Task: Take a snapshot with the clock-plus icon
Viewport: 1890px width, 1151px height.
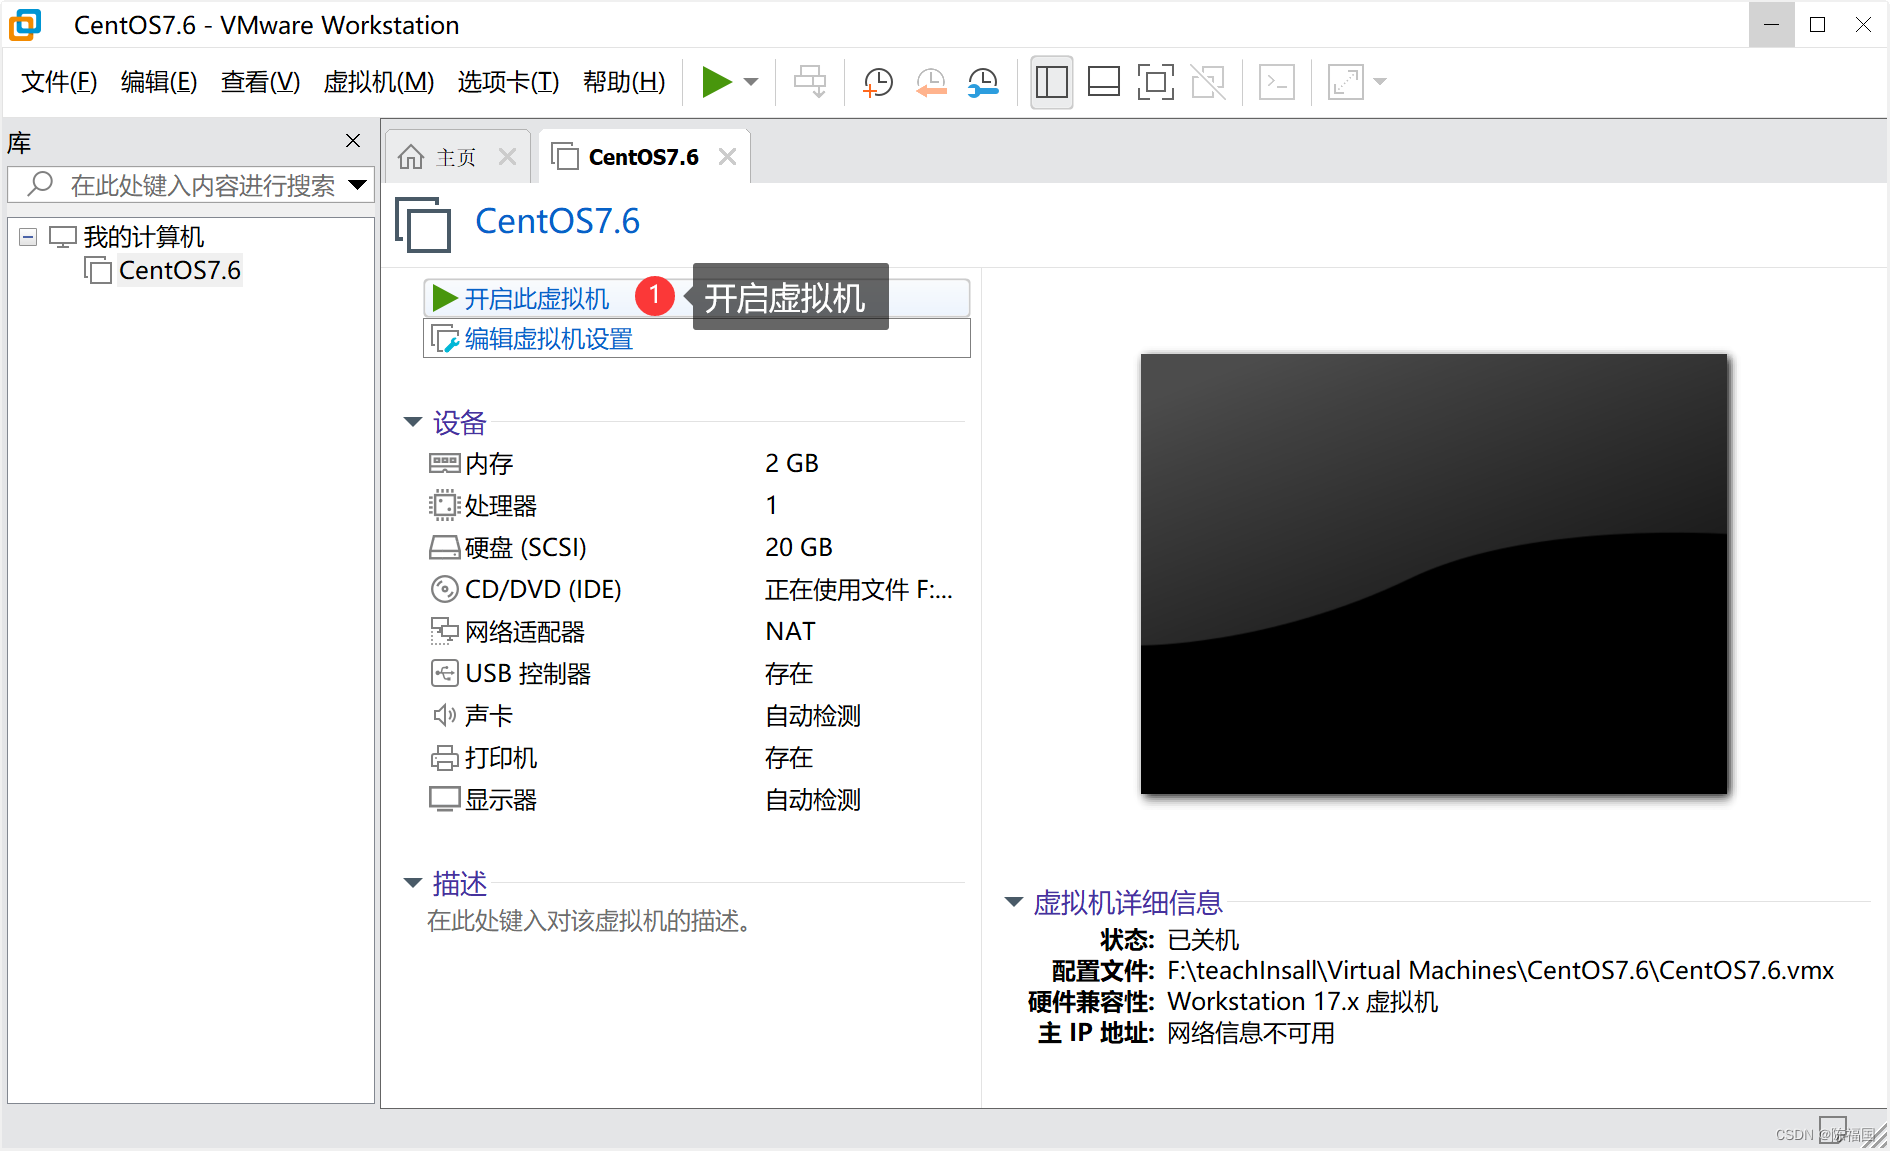Action: (x=878, y=82)
